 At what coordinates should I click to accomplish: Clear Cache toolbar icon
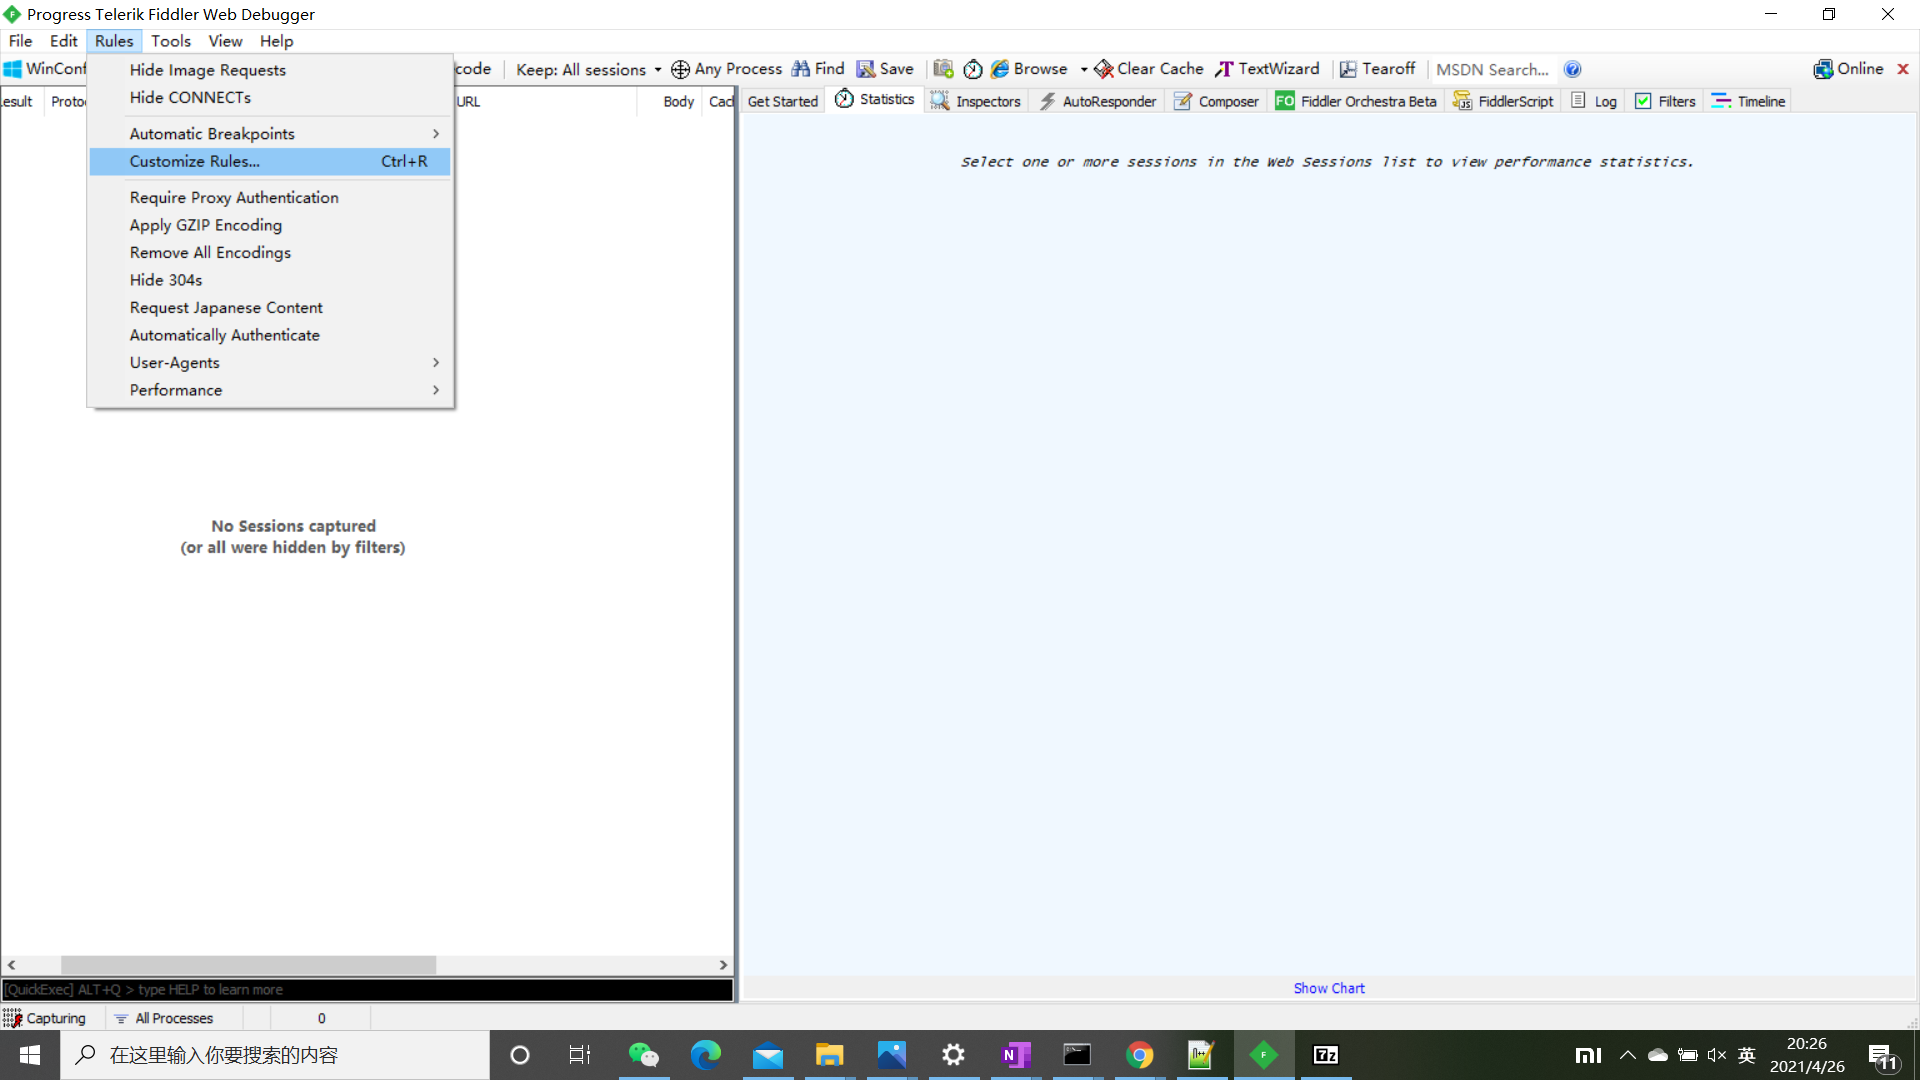coord(1103,69)
